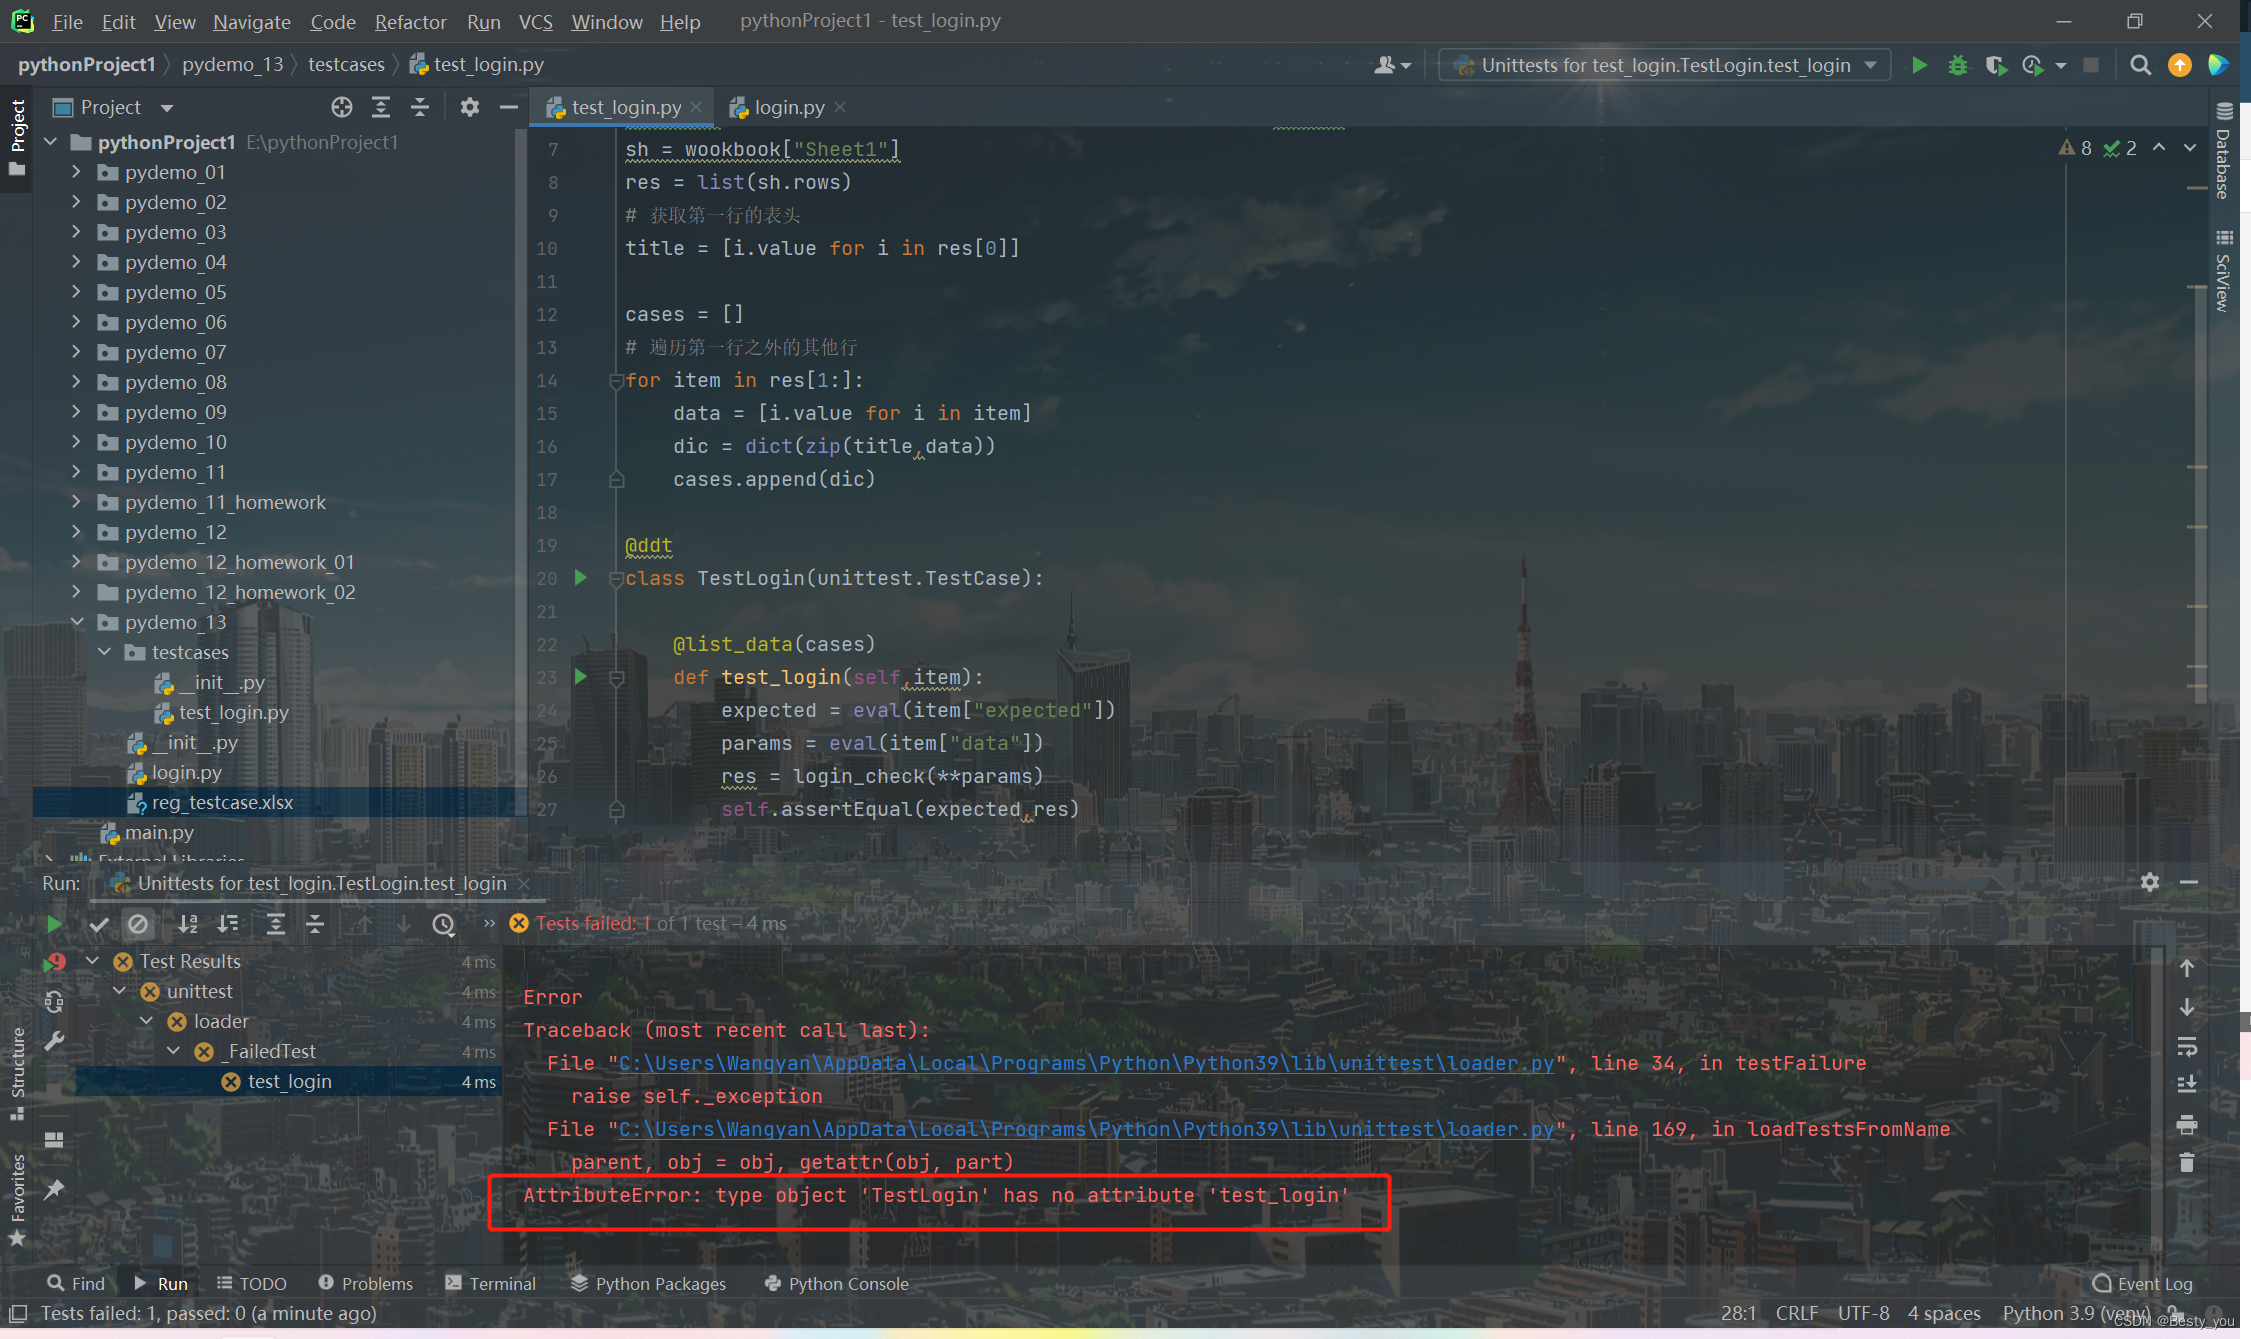Expand the pydemo_12 folder
2251x1339 pixels.
pos(76,532)
